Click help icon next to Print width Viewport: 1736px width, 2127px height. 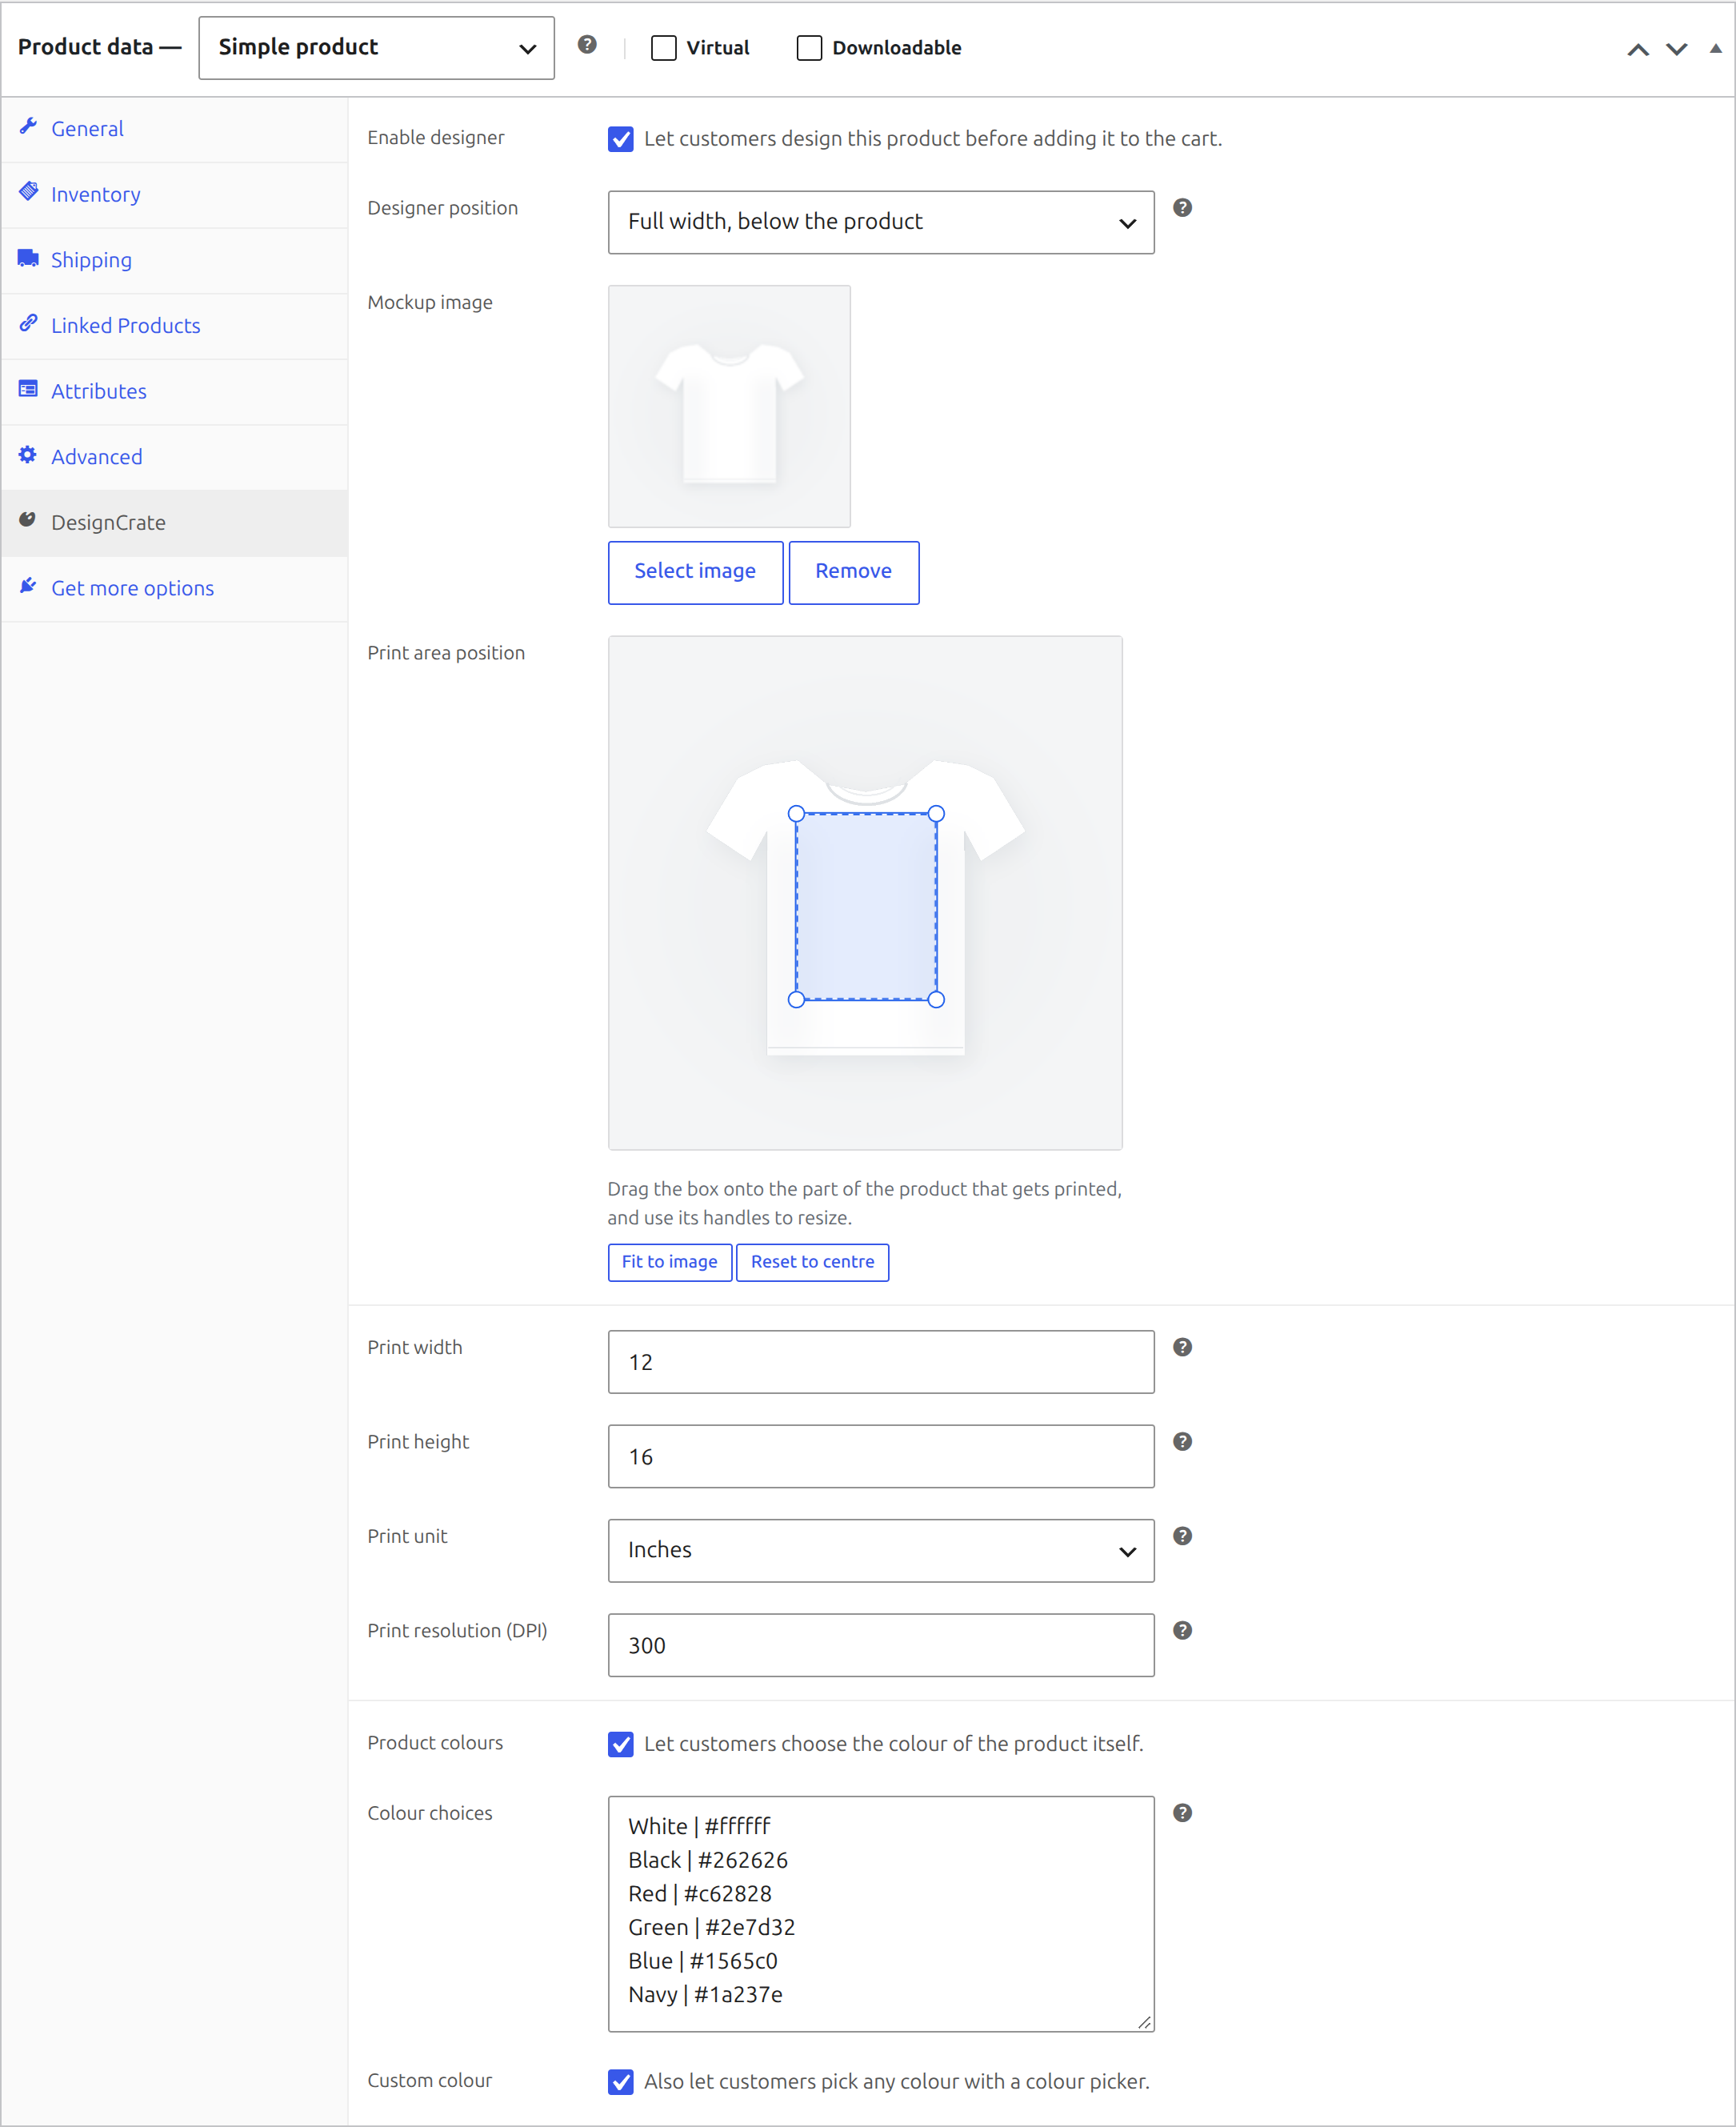point(1182,1347)
